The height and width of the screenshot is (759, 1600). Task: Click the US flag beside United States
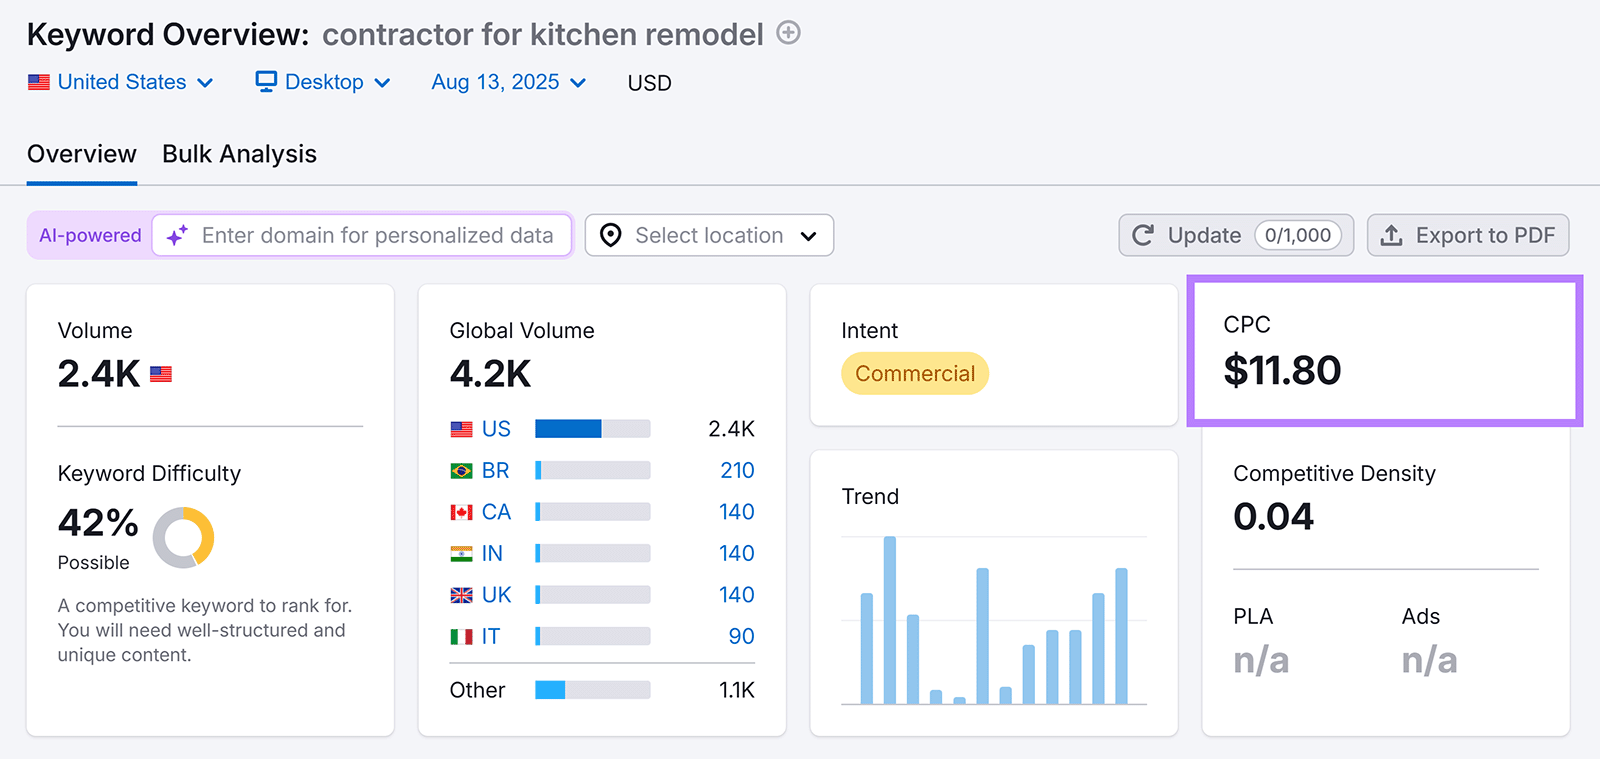(x=38, y=82)
